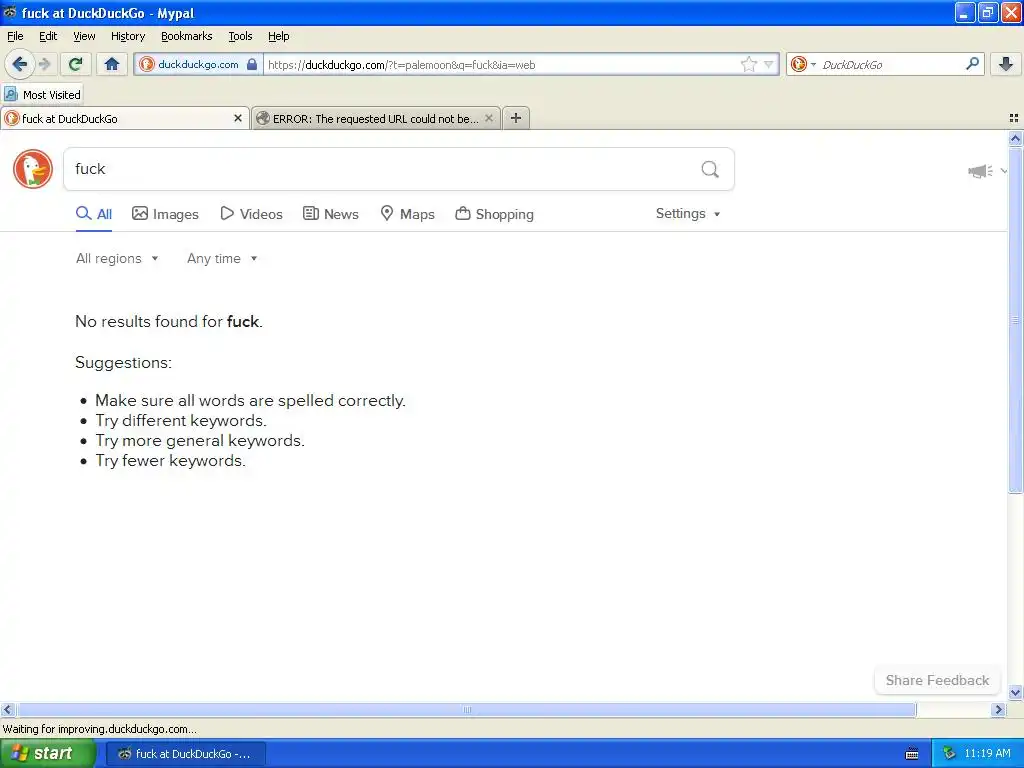Screen dimensions: 1024x768
Task: Bookmark this page with the star icon
Action: (x=748, y=64)
